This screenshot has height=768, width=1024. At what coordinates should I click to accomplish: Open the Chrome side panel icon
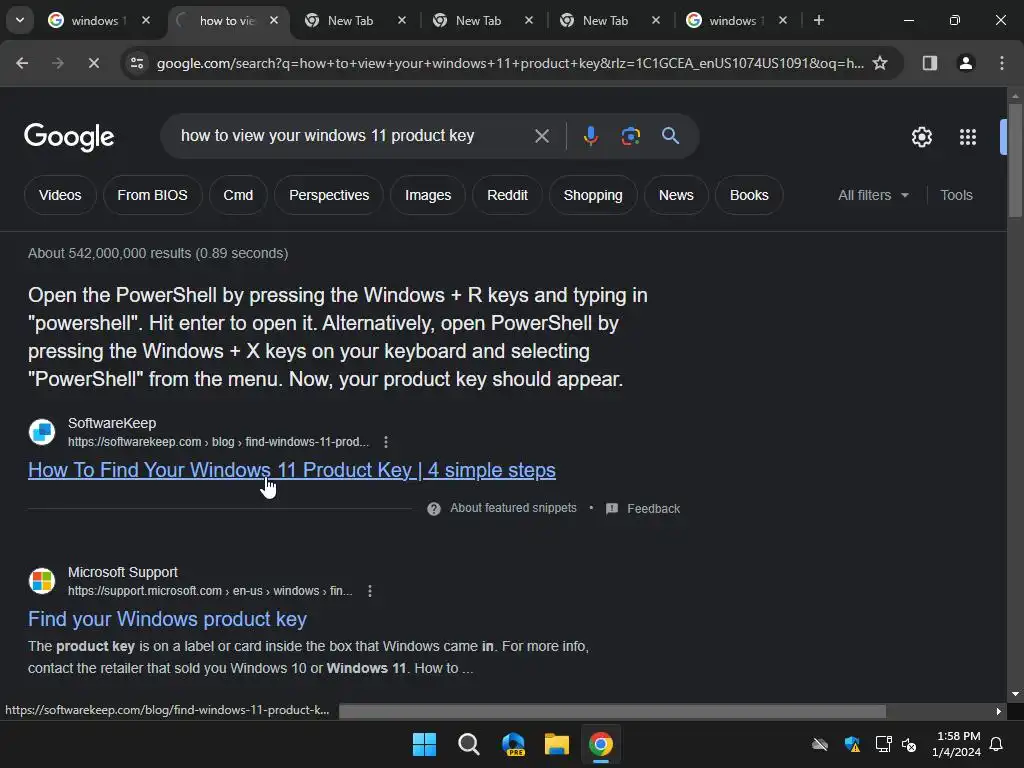(x=930, y=63)
